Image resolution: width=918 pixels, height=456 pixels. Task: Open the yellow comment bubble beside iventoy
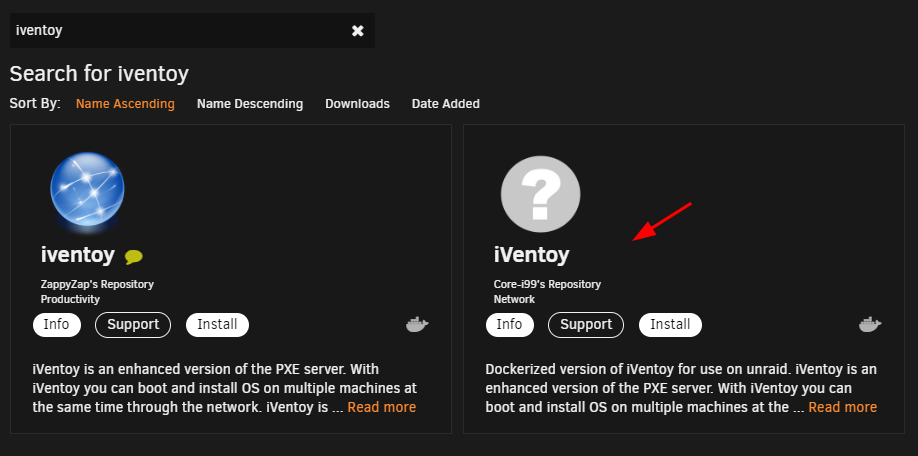point(133,256)
